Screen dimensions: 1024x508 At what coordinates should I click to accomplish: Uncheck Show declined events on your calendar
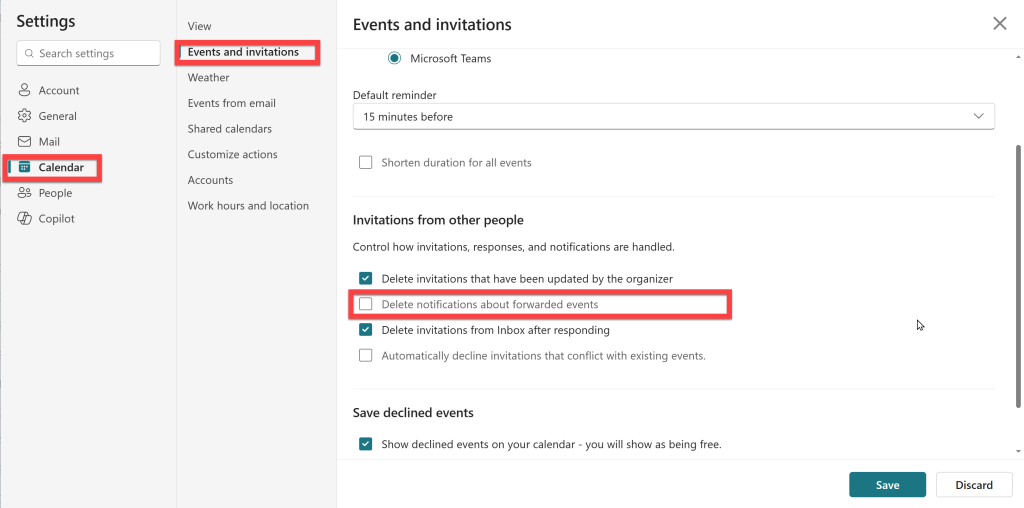click(x=366, y=445)
